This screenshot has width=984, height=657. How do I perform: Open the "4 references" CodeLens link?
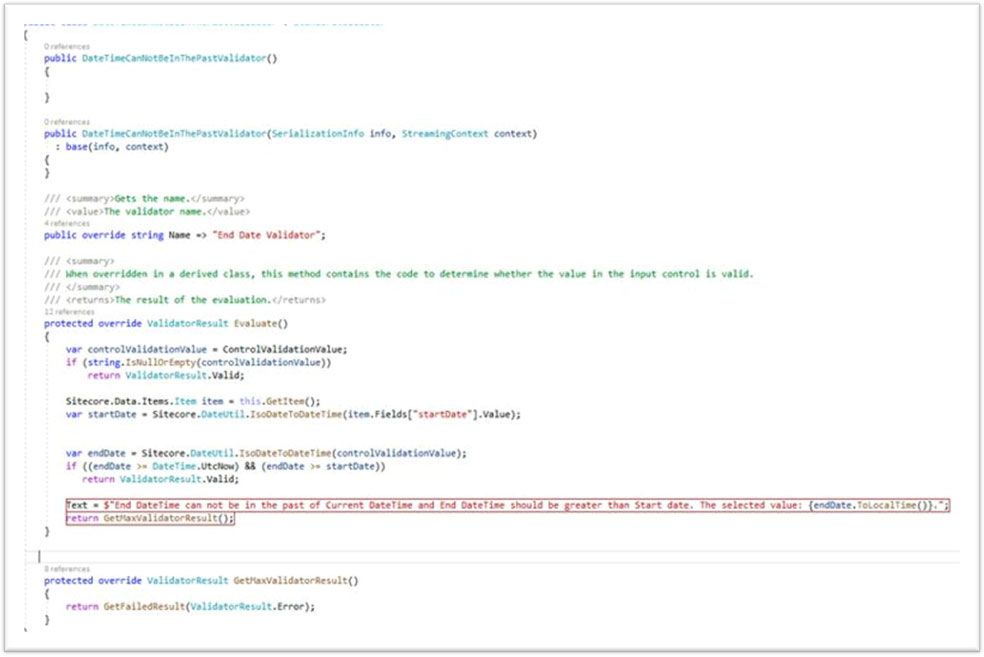tap(67, 223)
